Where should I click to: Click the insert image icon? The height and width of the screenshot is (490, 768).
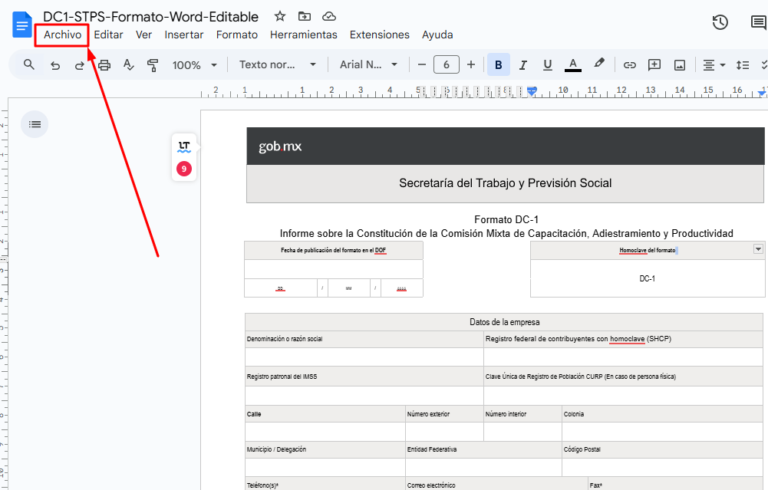pos(679,65)
